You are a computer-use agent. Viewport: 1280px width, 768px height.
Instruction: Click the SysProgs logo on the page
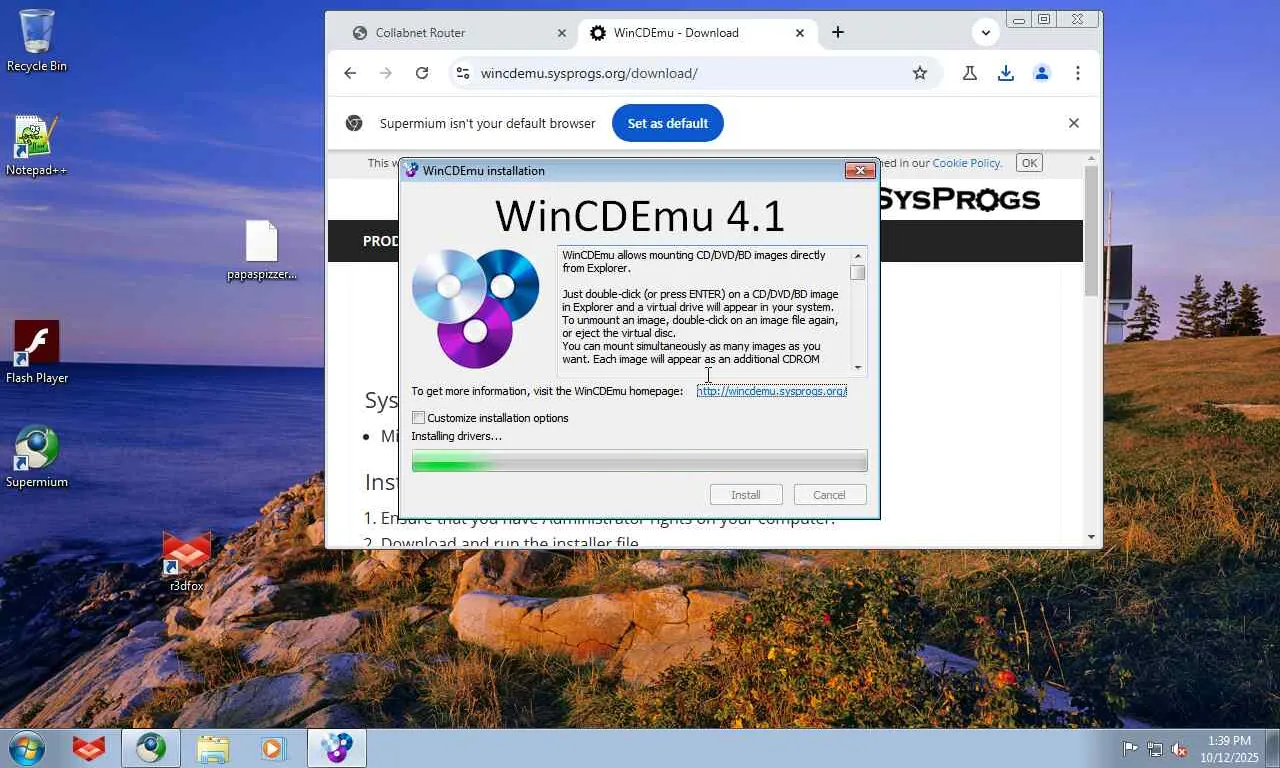pos(960,199)
